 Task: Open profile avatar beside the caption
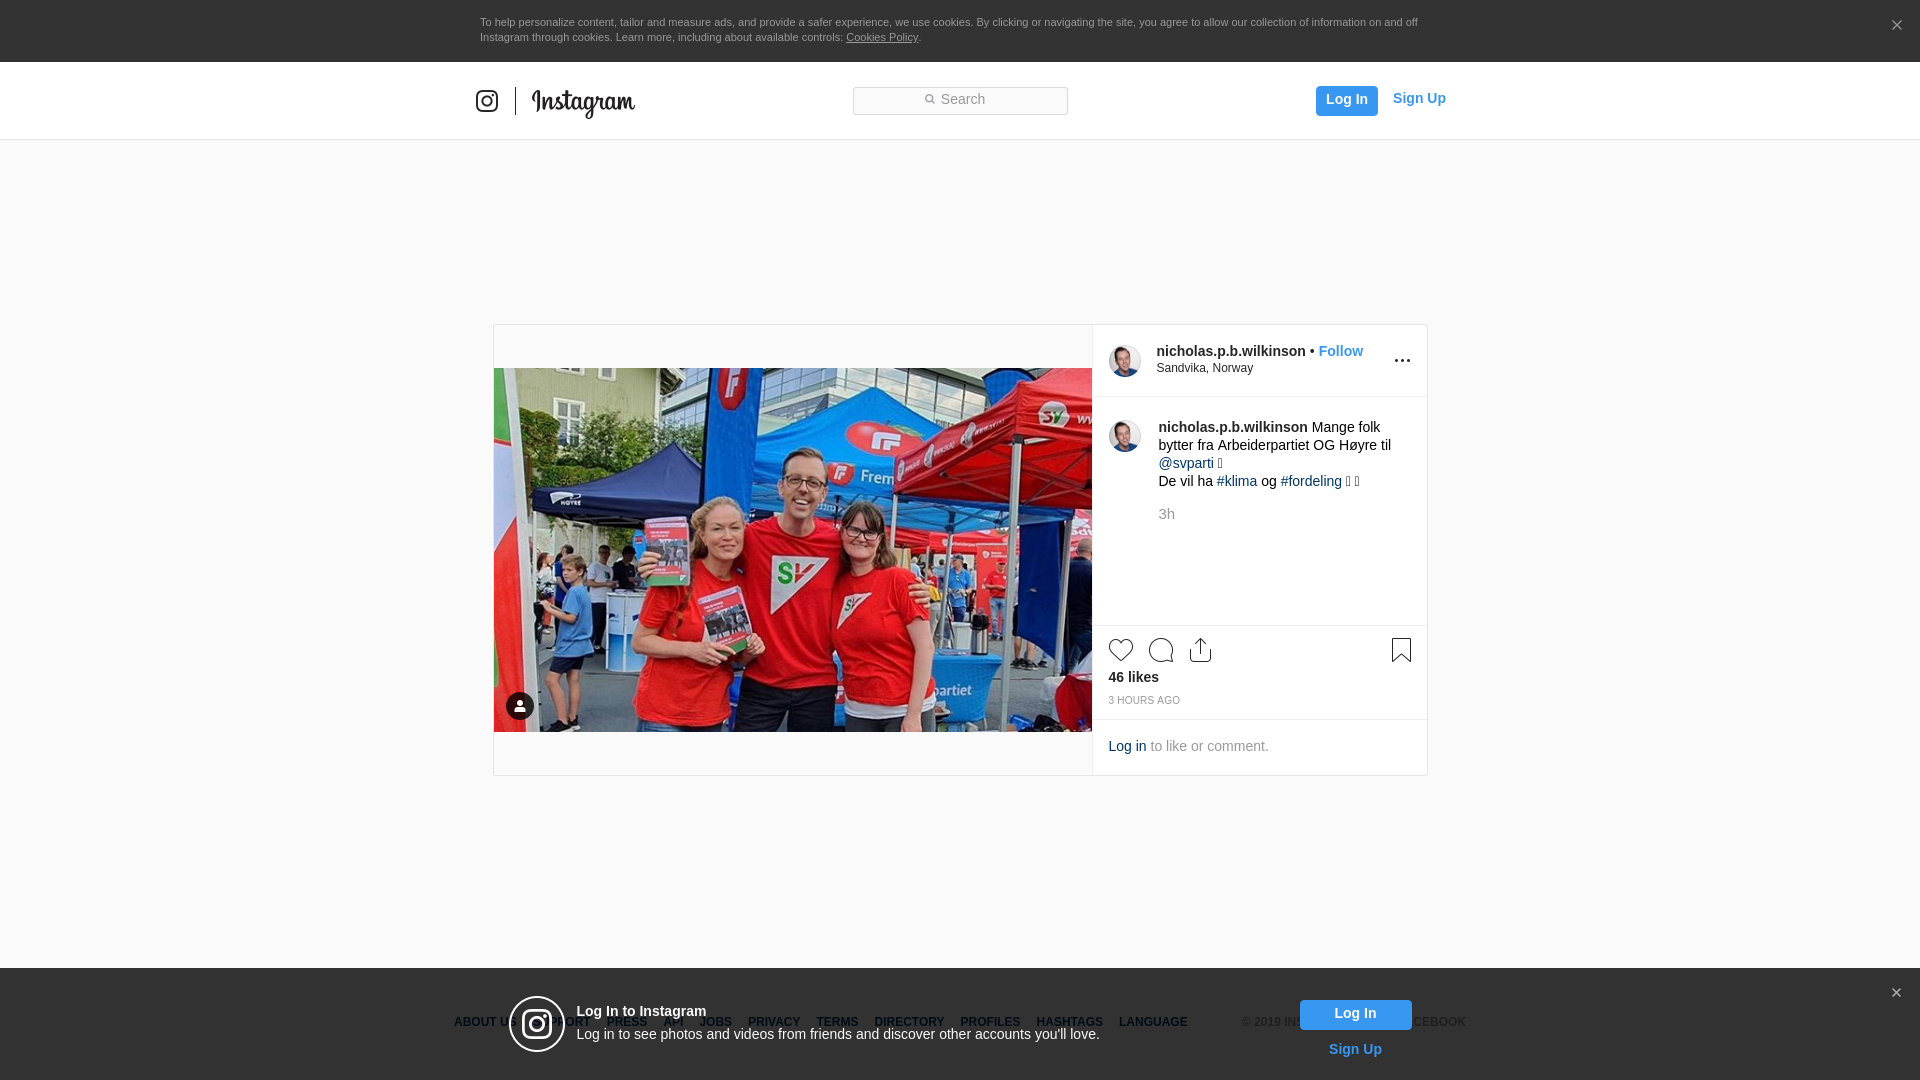[x=1125, y=436]
